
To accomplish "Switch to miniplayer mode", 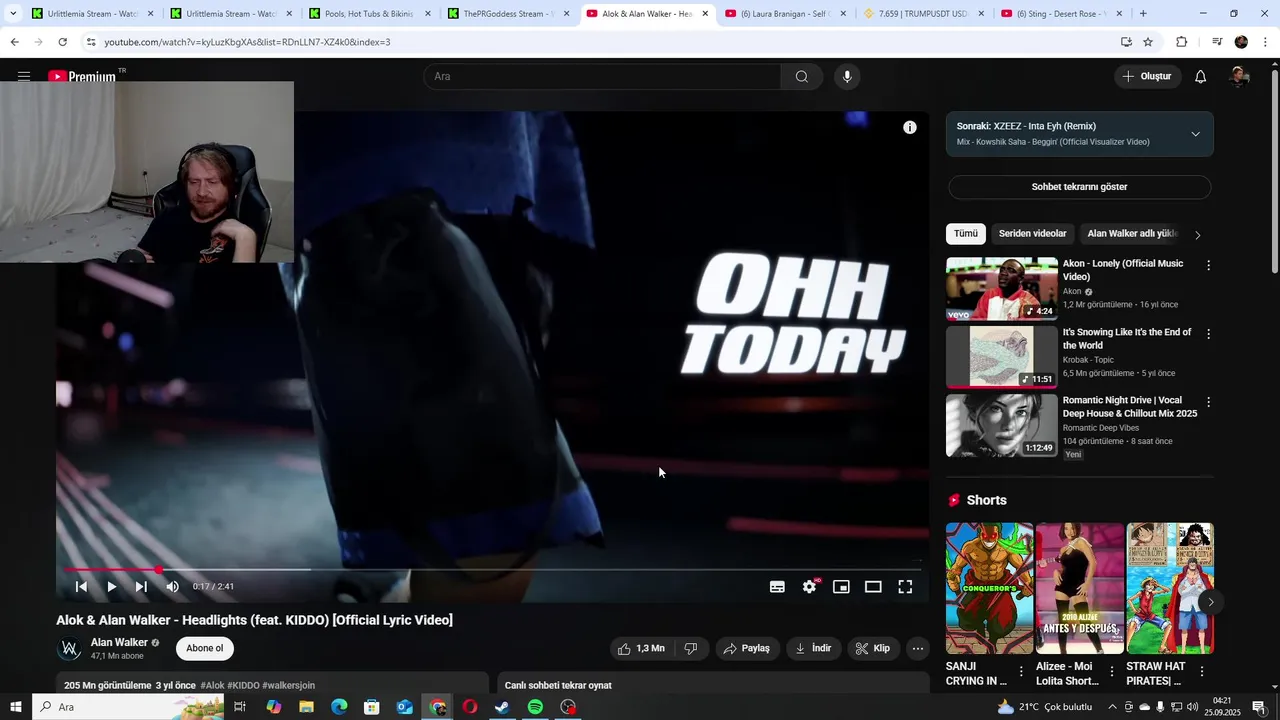I will click(841, 587).
